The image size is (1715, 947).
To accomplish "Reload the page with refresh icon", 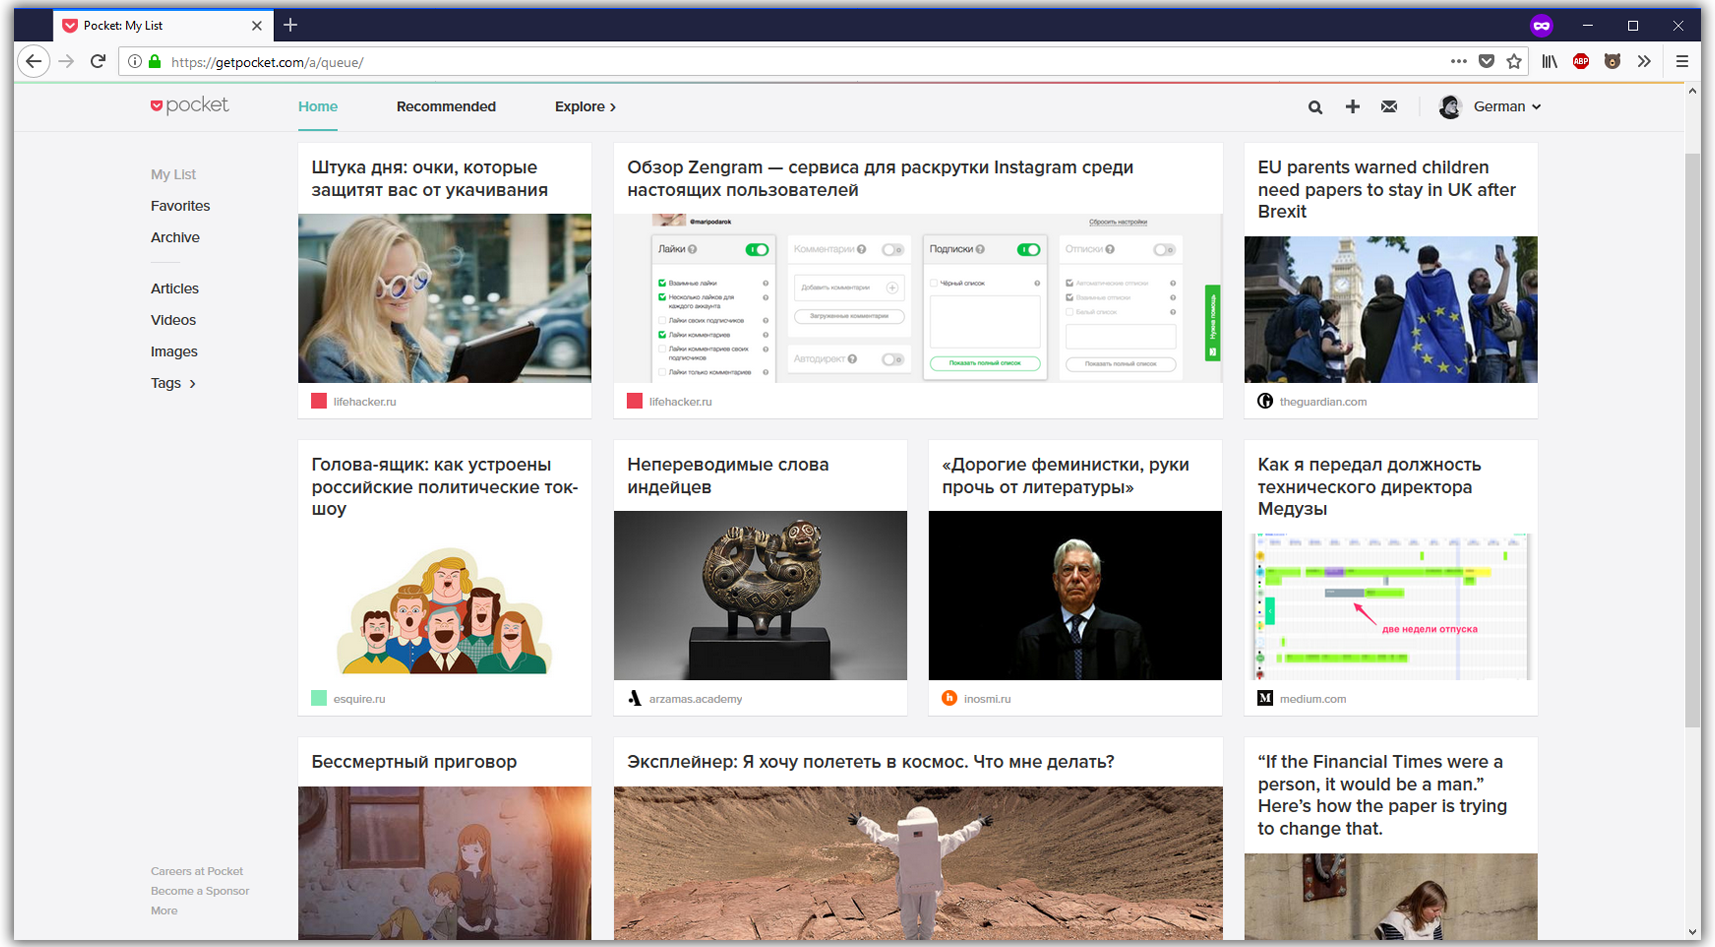I will (98, 62).
